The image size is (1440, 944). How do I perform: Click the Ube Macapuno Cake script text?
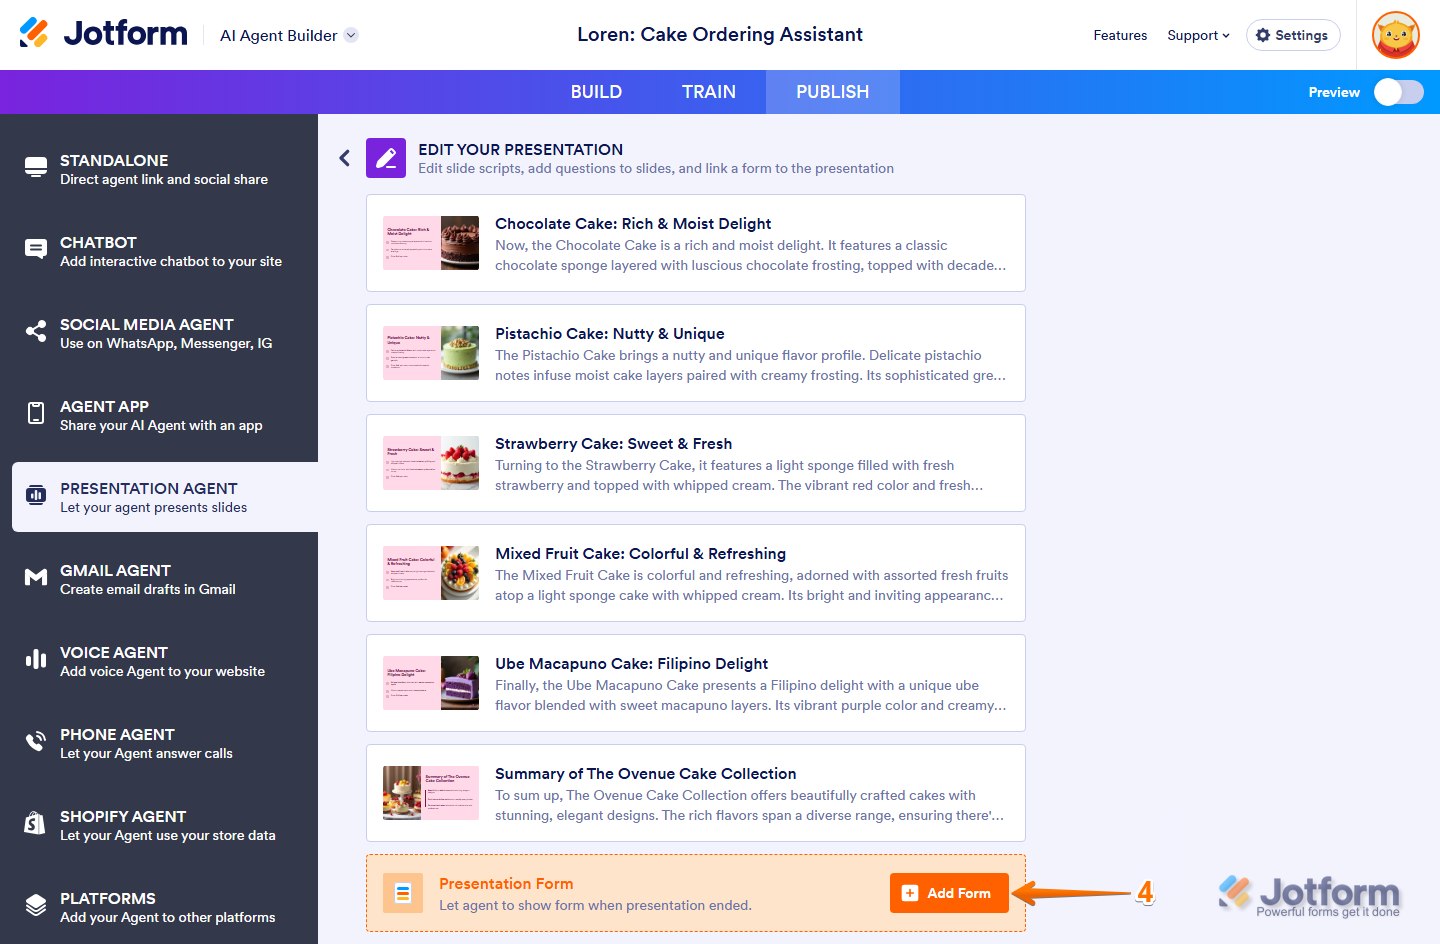point(751,695)
